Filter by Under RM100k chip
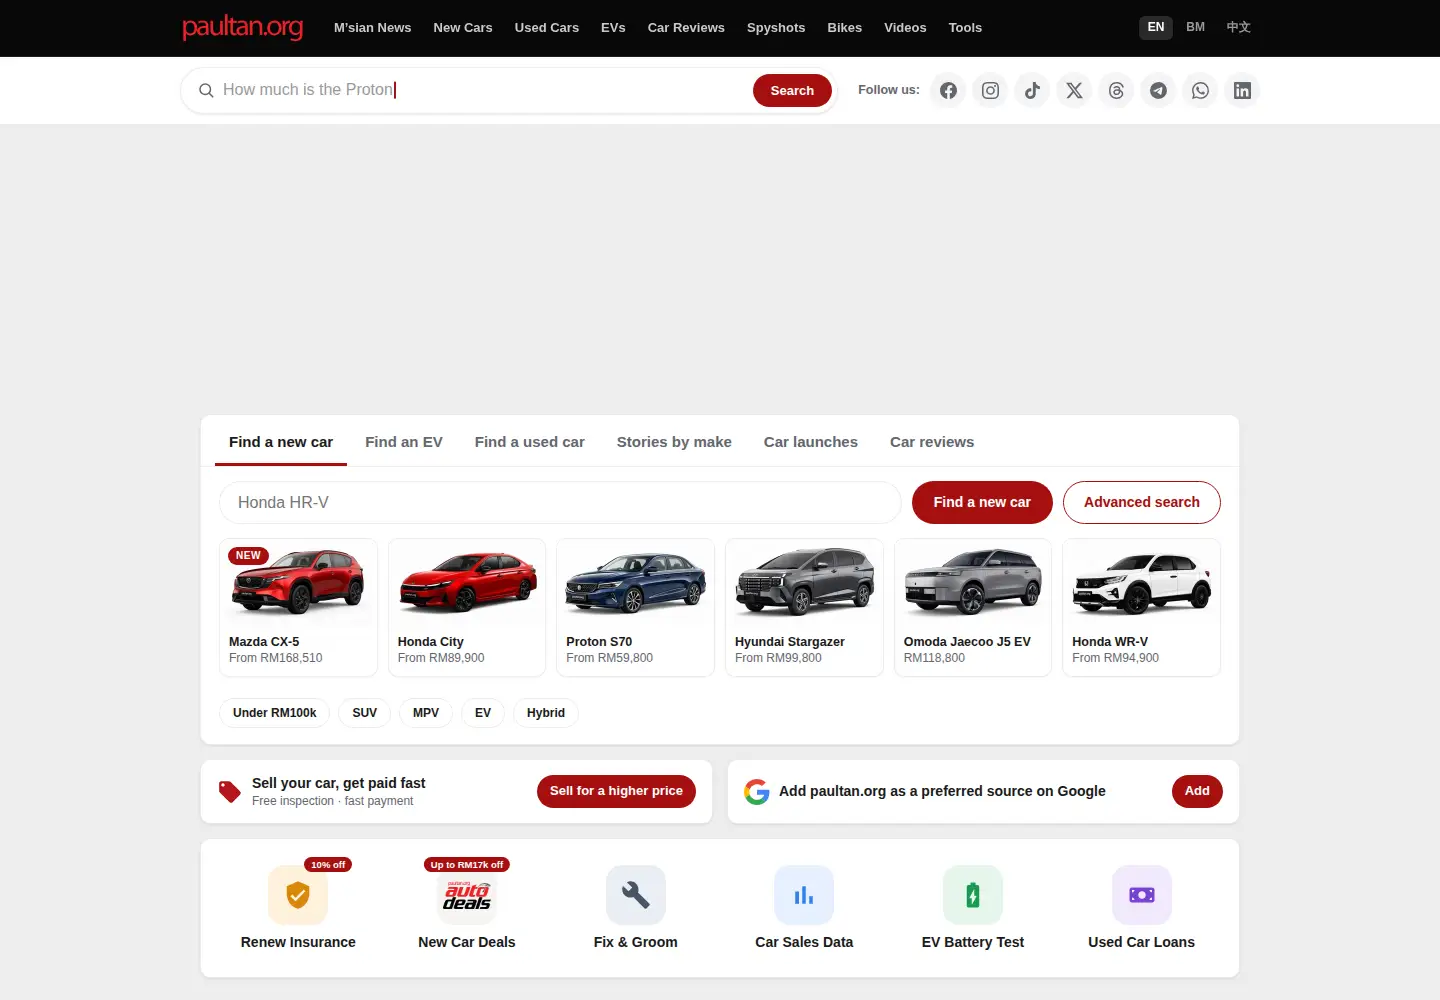1440x1000 pixels. 274,713
